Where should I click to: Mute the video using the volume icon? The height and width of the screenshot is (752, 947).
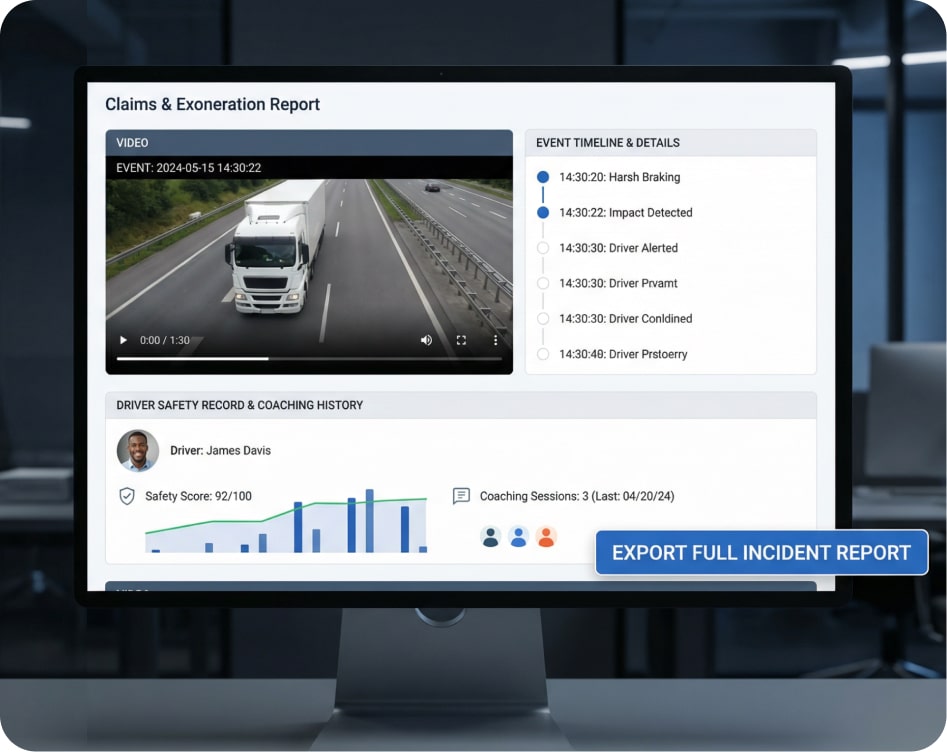click(x=426, y=340)
